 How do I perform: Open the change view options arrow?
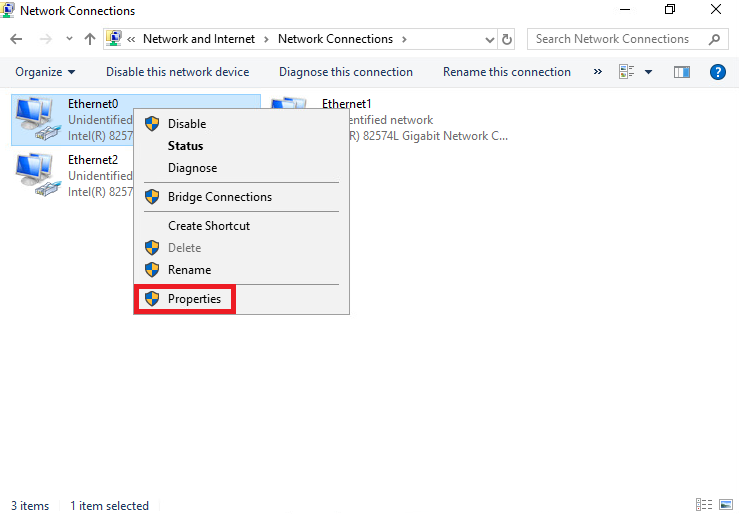[648, 72]
